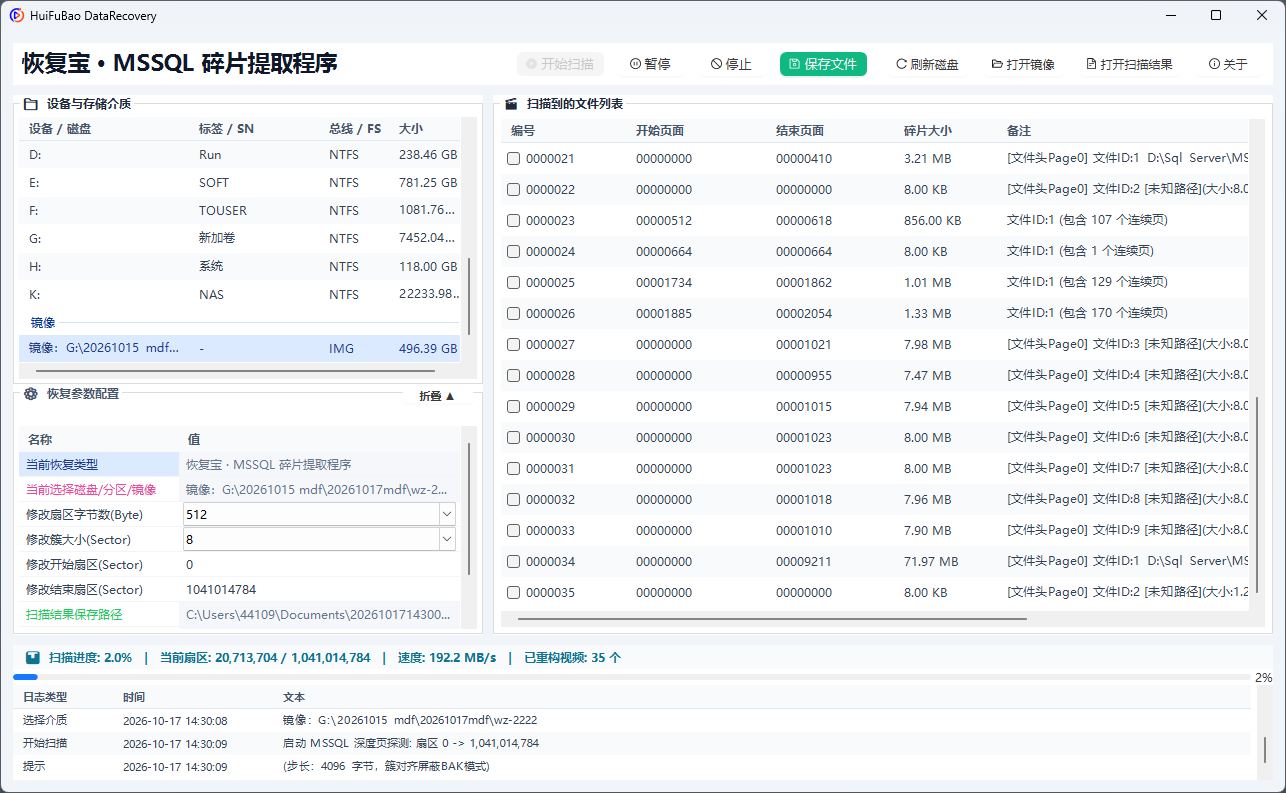Open the 关于 about dialog
The width and height of the screenshot is (1286, 793).
[1228, 64]
